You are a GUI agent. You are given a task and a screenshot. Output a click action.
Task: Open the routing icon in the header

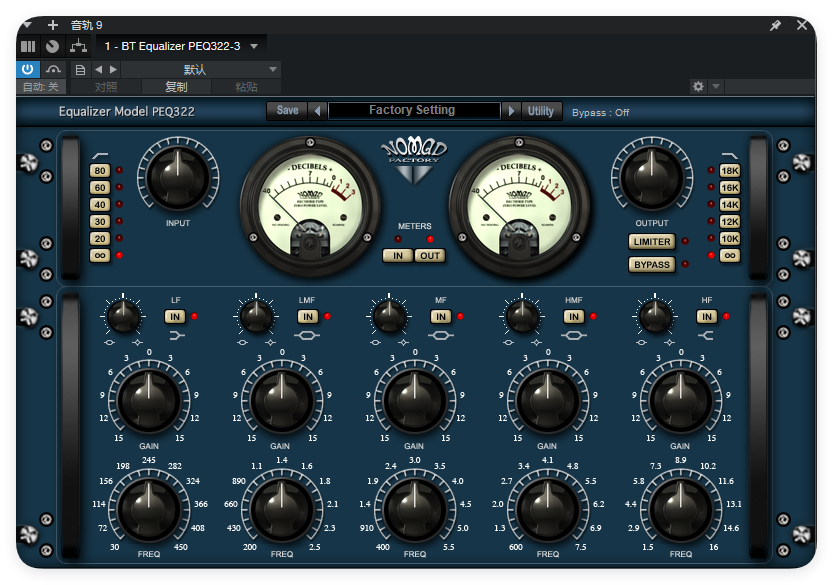click(x=79, y=46)
